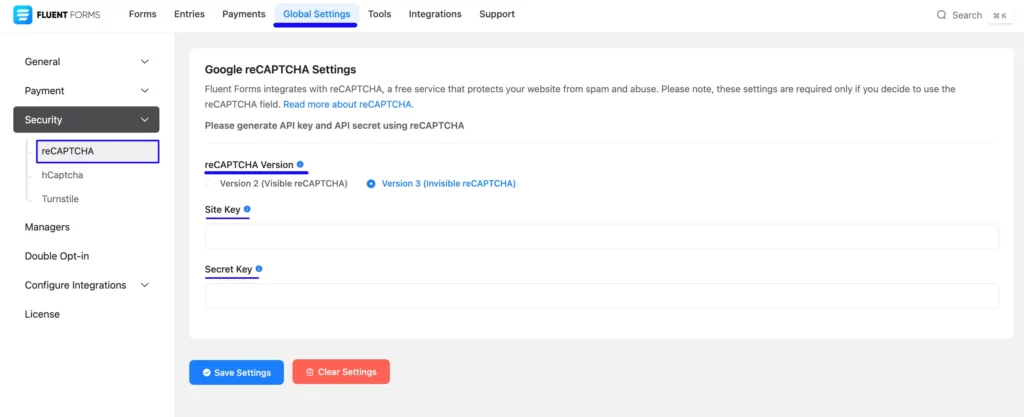Select Version 2 (Visible reCAPTCHA) radio
The width and height of the screenshot is (1024, 417).
coord(210,184)
